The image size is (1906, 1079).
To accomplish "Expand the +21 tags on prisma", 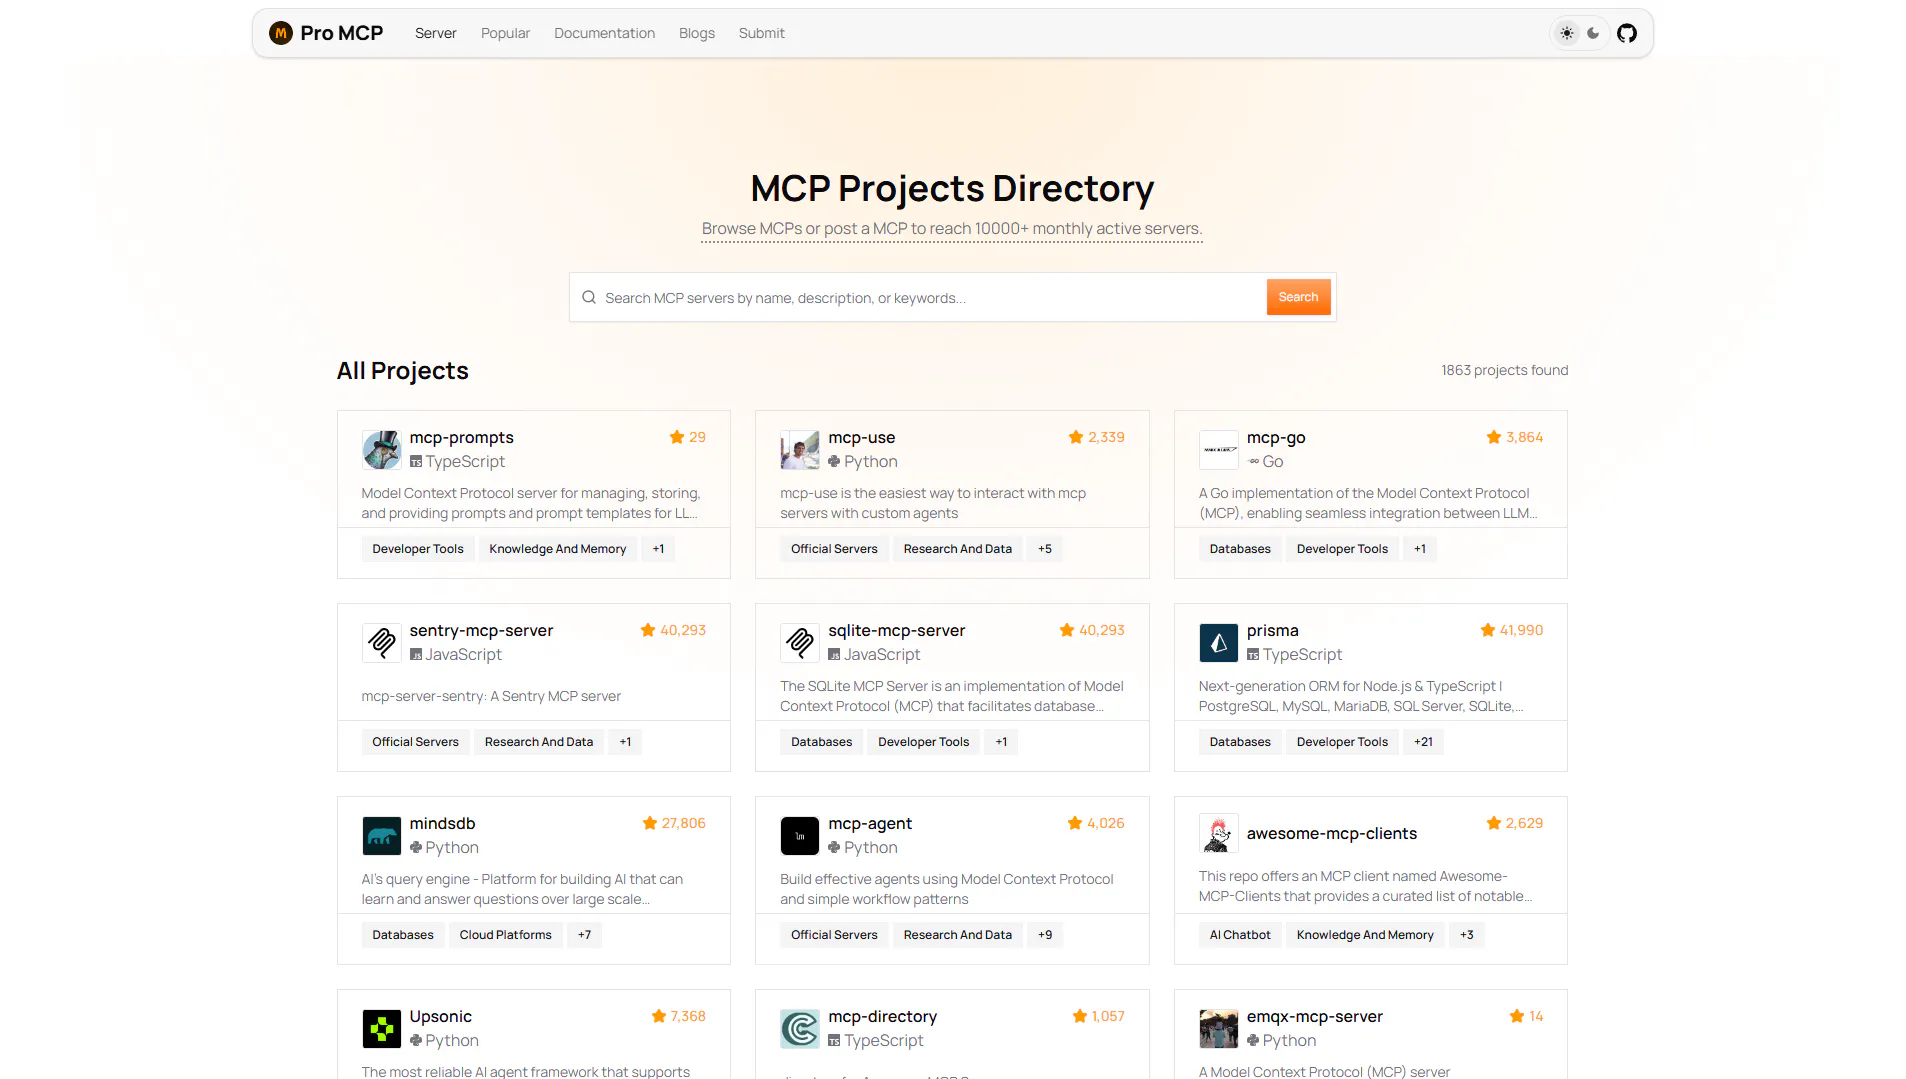I will point(1423,742).
